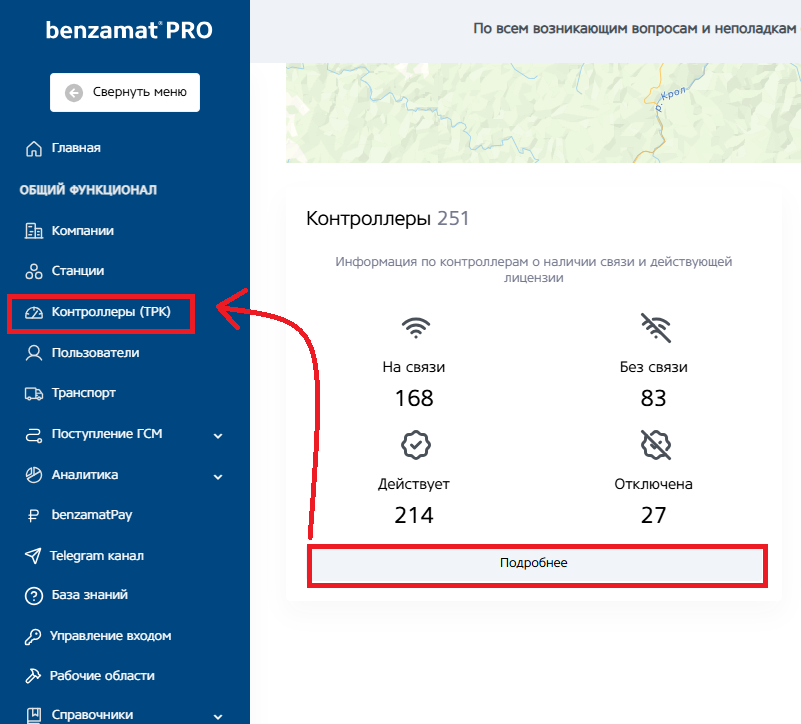Click the Станции circles icon
801x724 pixels.
click(x=34, y=271)
